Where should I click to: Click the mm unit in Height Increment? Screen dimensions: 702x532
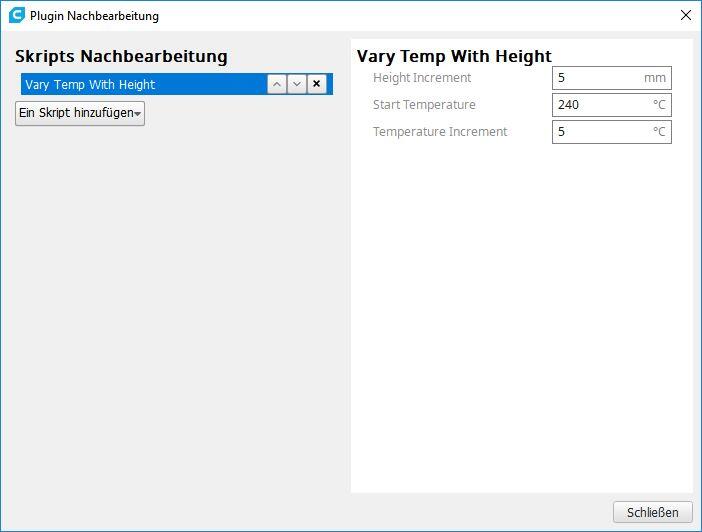coord(655,78)
